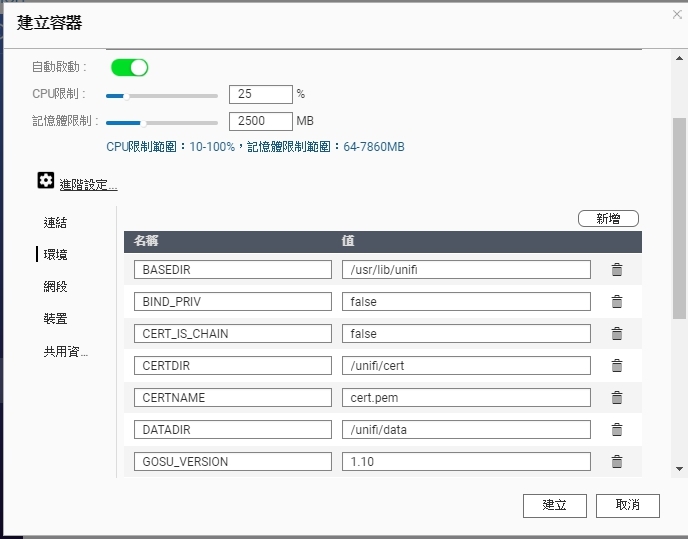Viewport: 688px width, 539px height.
Task: Open the 共用資... shared folder tab
Action: 65,352
